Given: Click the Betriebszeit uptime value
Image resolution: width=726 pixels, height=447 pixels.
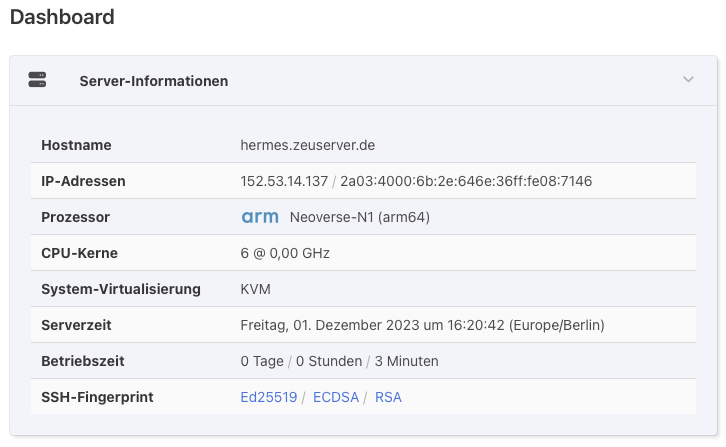Looking at the screenshot, I should pos(339,361).
